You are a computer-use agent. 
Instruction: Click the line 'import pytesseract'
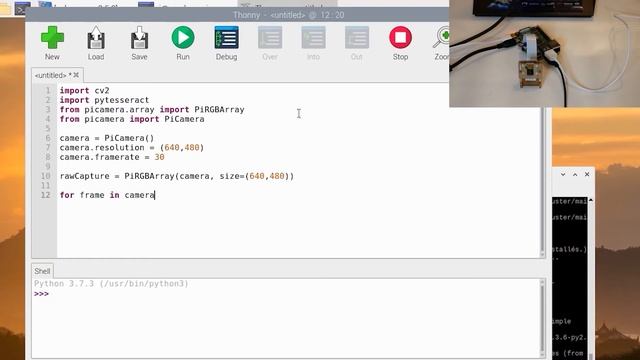click(104, 100)
